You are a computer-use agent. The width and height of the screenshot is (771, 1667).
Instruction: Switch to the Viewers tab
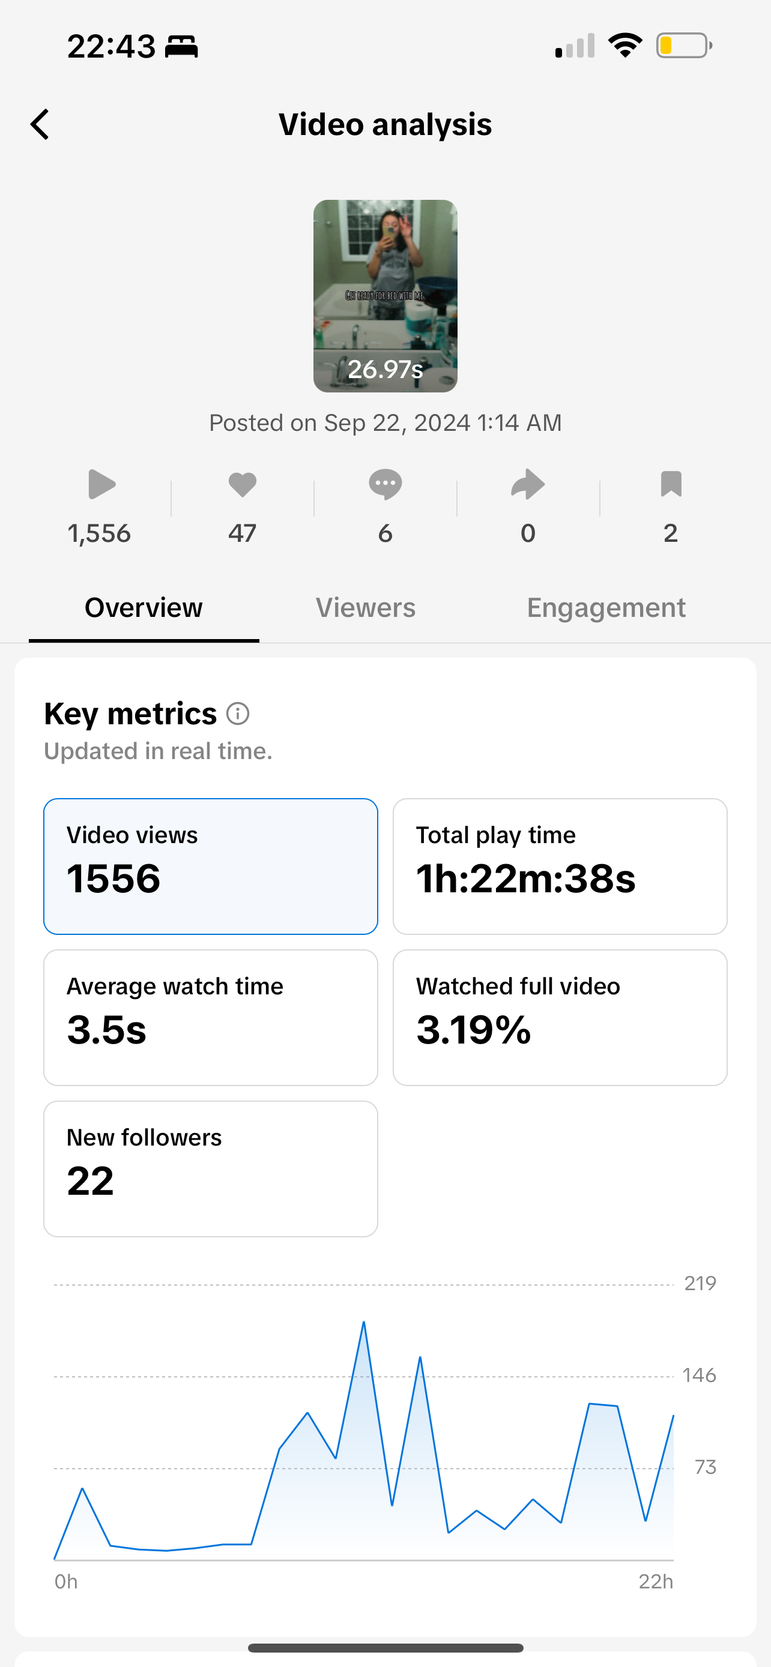365,608
